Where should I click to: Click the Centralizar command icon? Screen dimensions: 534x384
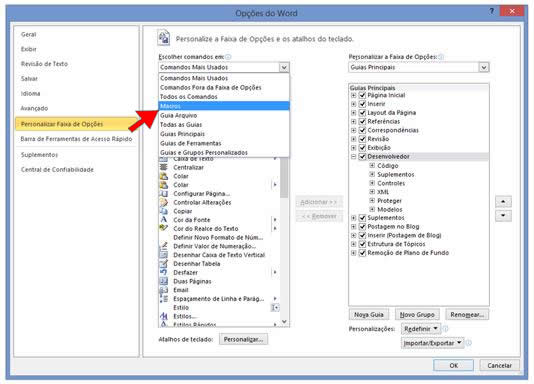point(164,167)
